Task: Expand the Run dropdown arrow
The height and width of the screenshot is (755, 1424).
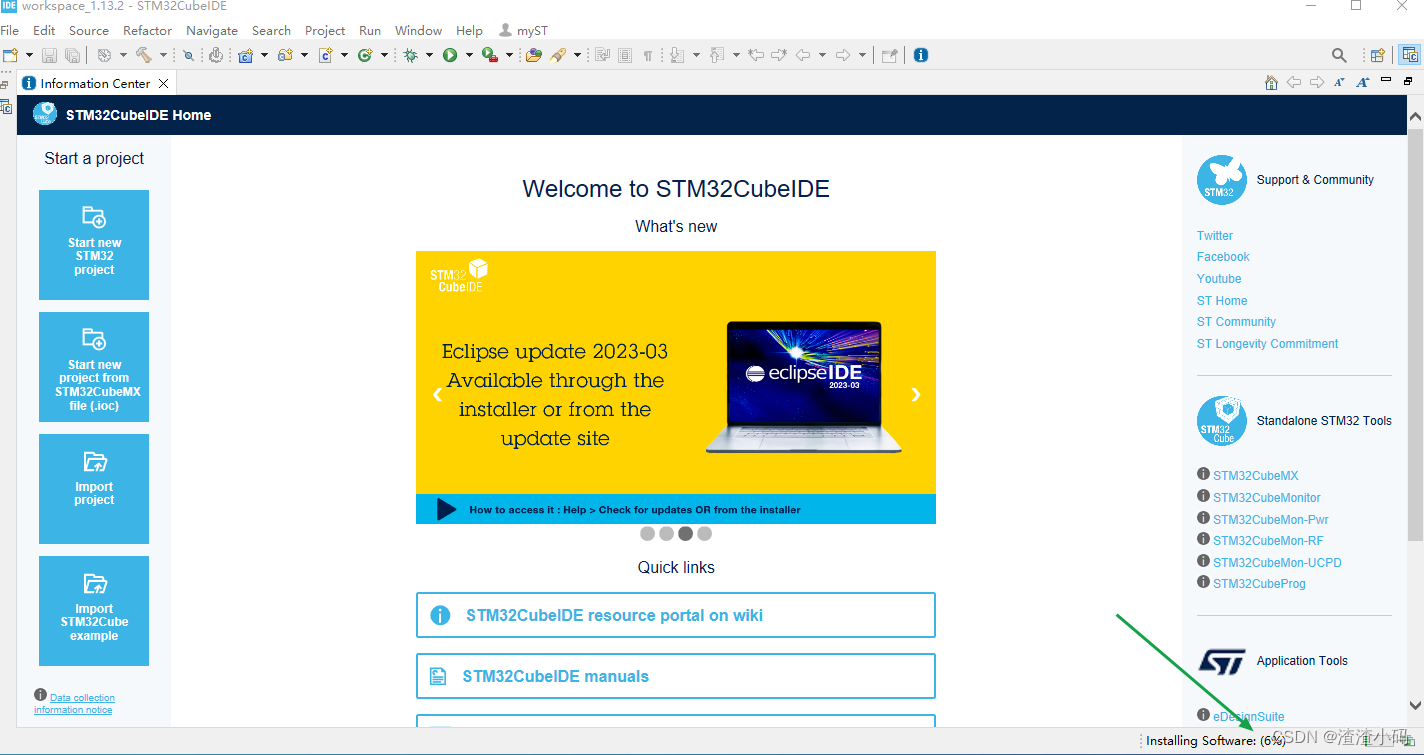Action: pos(469,55)
